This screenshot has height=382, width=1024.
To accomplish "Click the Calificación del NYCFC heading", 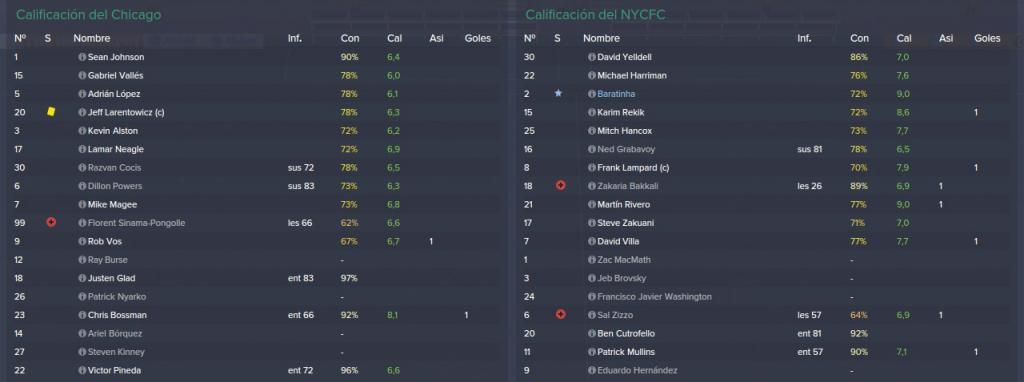I will click(x=595, y=14).
